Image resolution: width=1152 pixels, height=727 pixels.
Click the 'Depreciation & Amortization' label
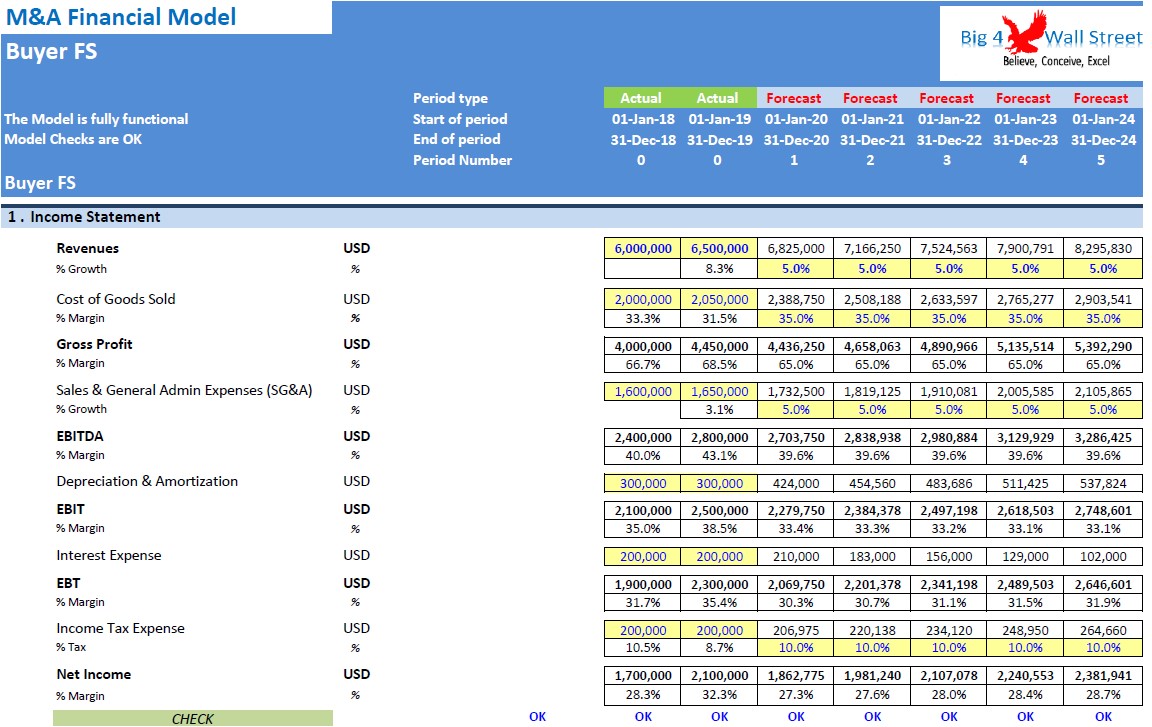tap(147, 481)
